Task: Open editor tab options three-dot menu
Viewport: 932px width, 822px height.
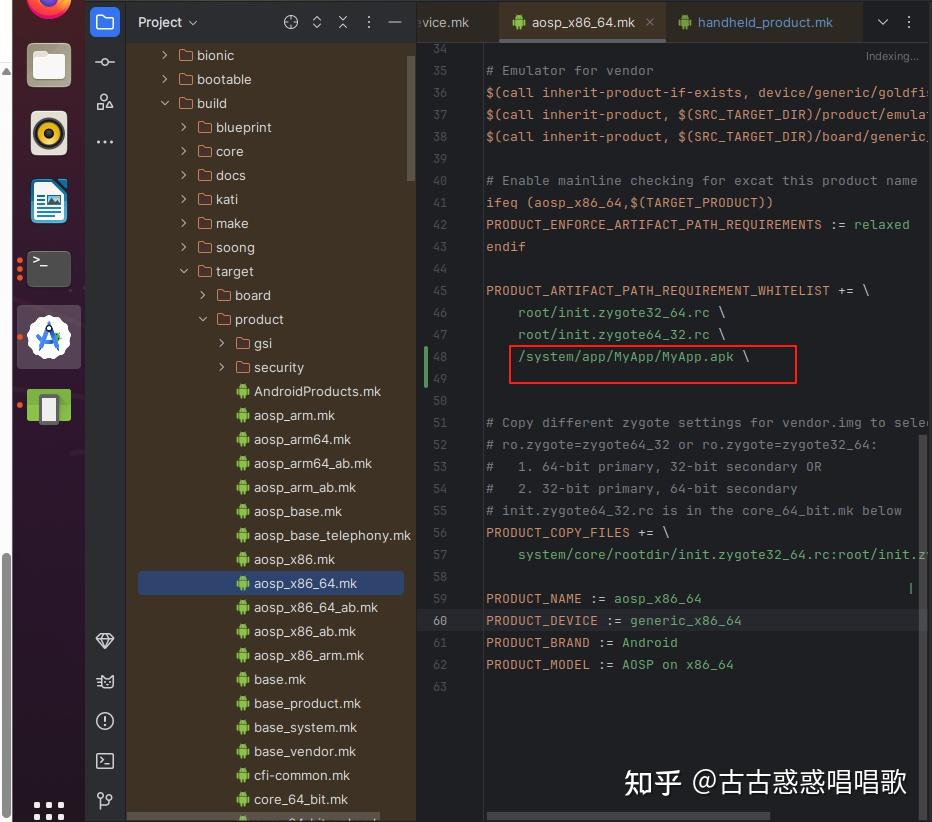Action: click(x=909, y=23)
